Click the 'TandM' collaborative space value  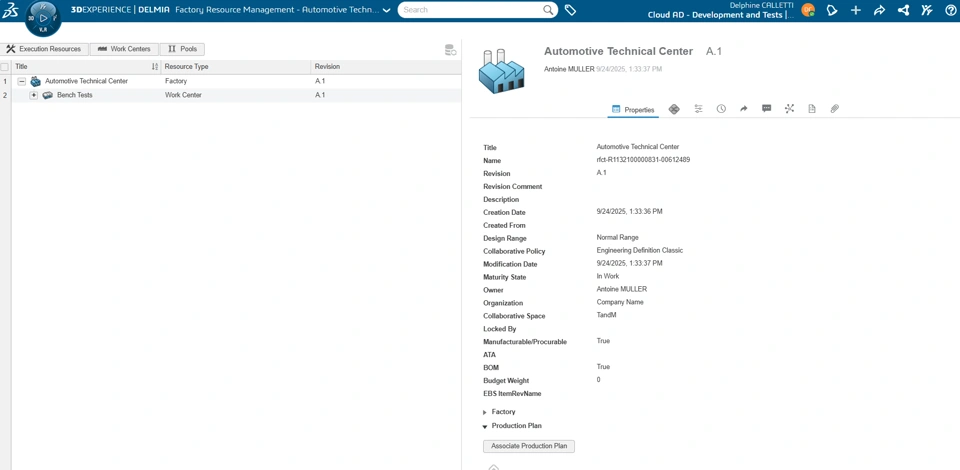[606, 315]
